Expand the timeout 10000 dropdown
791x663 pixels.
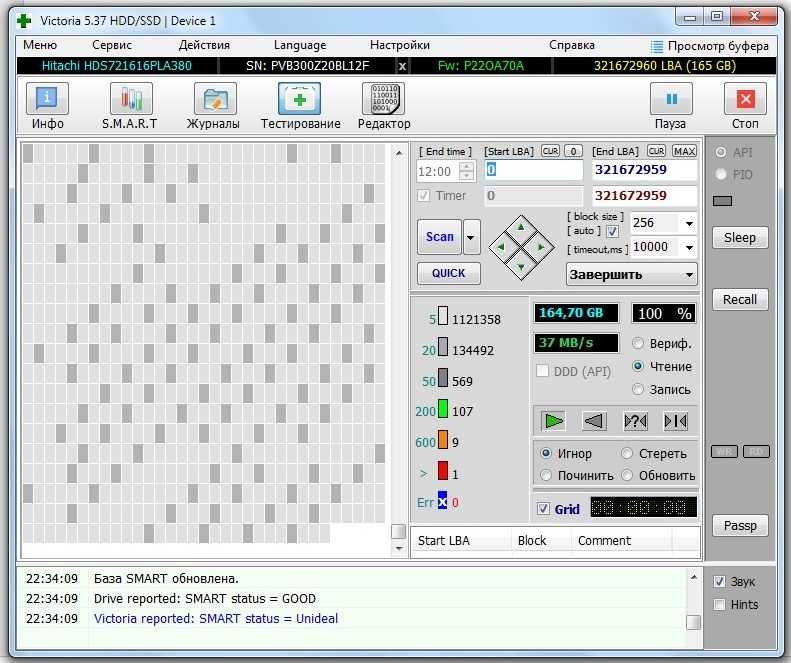click(689, 247)
